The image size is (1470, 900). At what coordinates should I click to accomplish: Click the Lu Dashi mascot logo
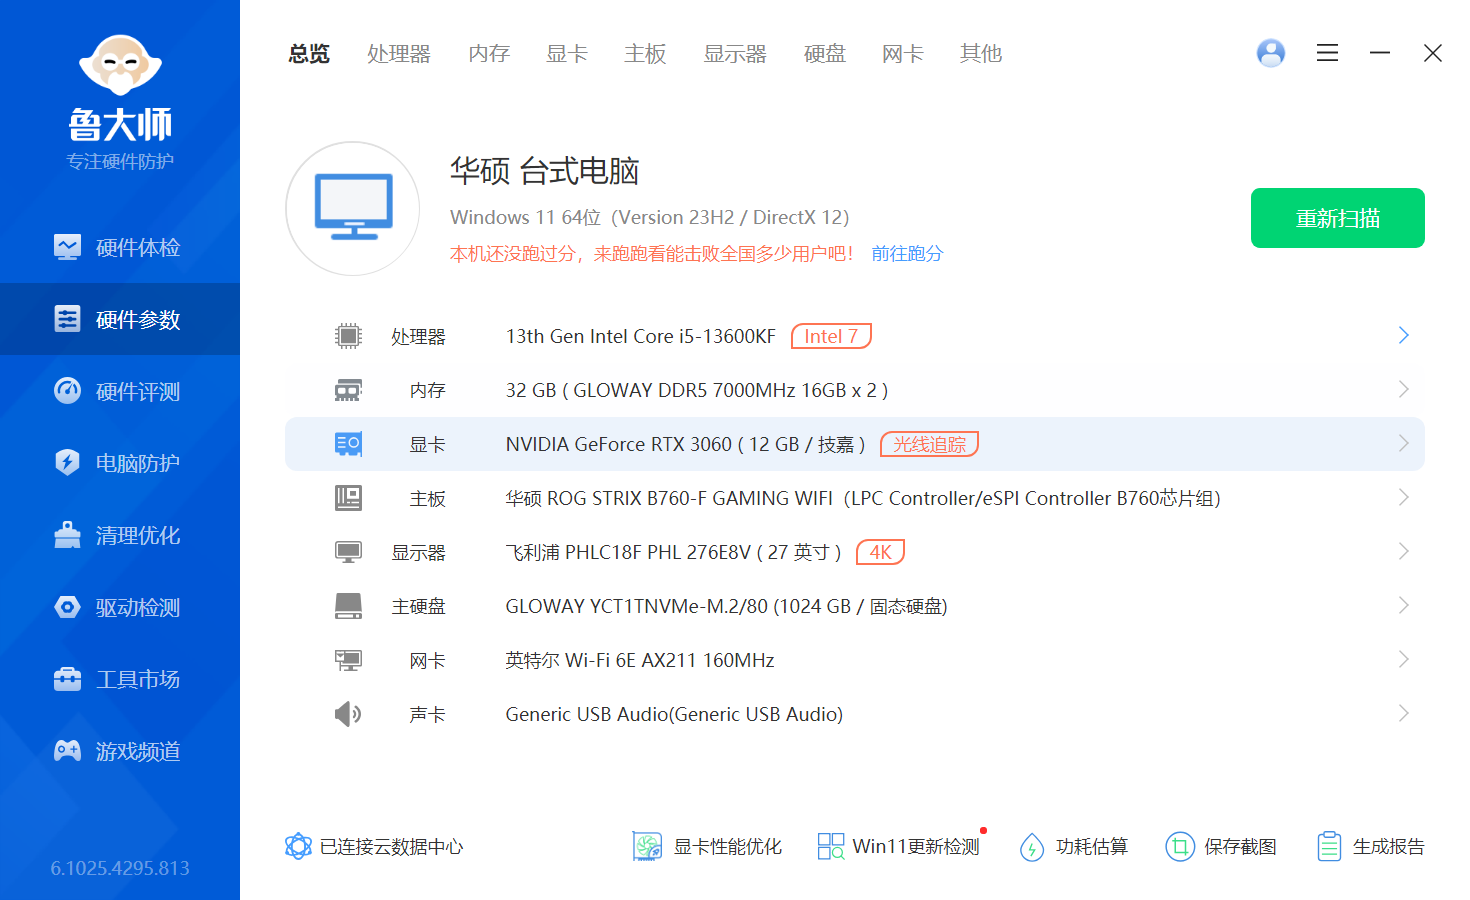click(x=120, y=66)
